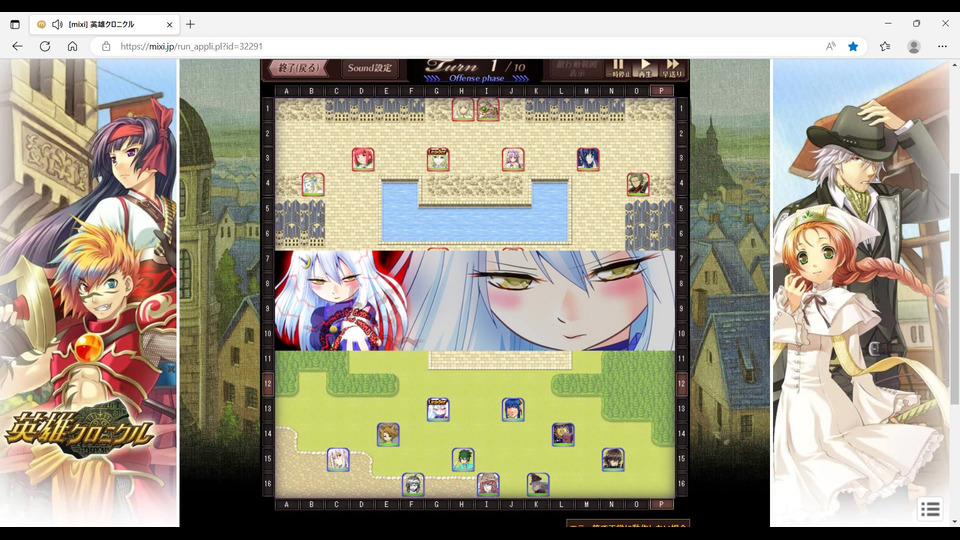Select the green-haired enemy unit in row 4 column O

pyautogui.click(x=638, y=184)
